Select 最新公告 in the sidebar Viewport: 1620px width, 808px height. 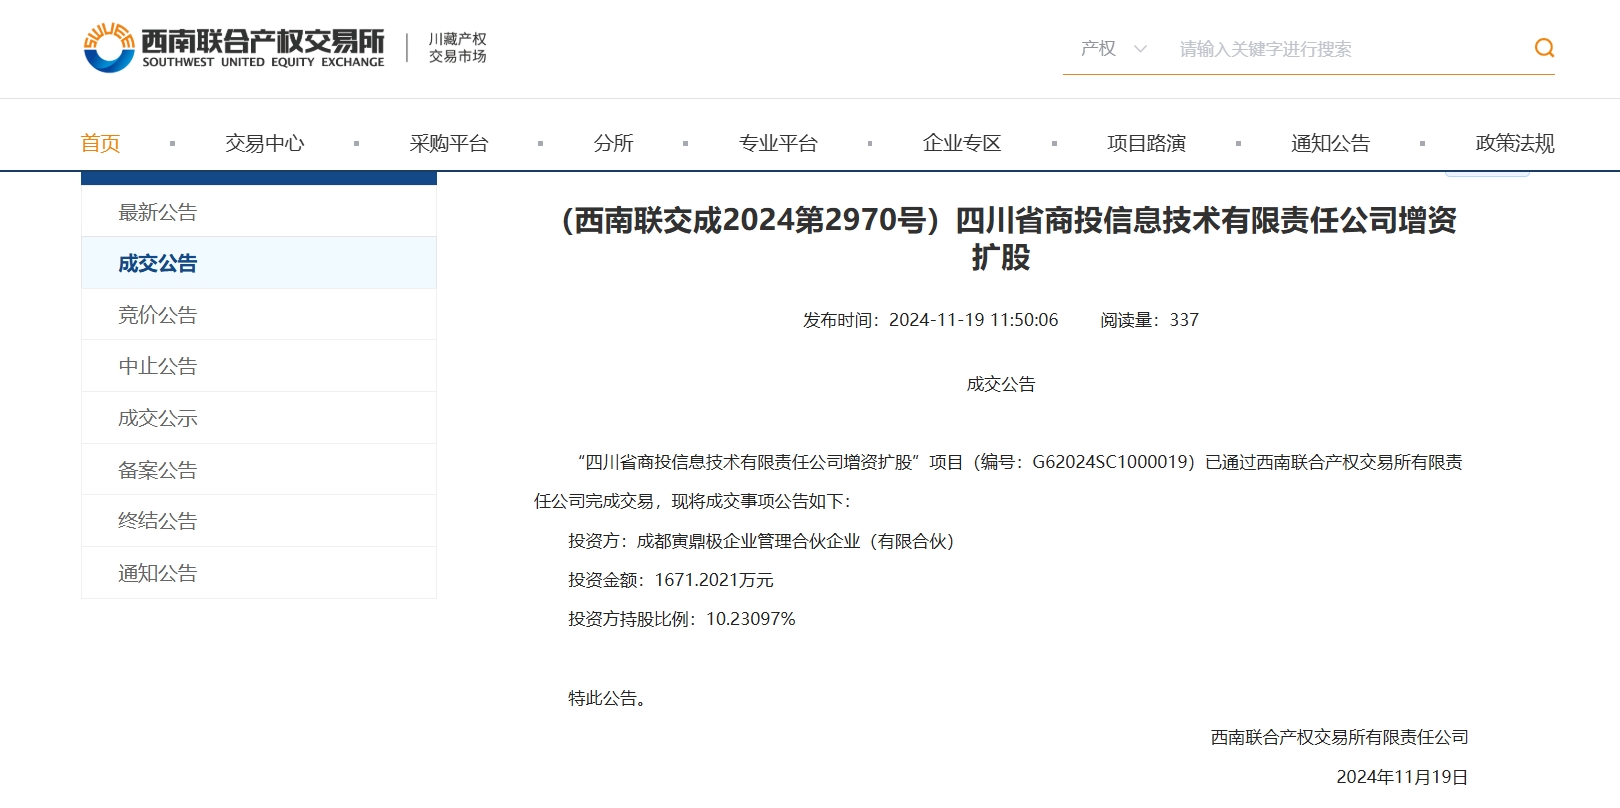click(x=259, y=212)
